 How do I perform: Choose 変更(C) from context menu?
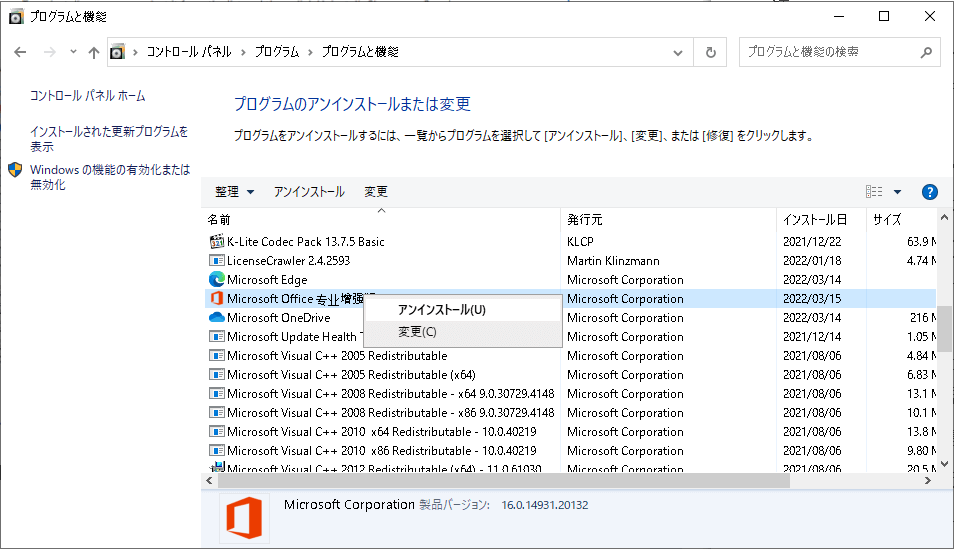tap(462, 332)
